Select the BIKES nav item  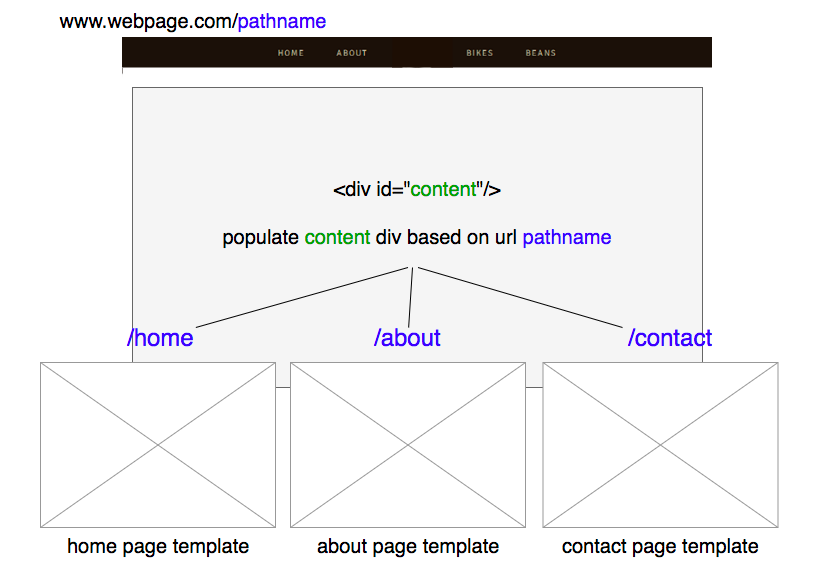pyautogui.click(x=479, y=53)
